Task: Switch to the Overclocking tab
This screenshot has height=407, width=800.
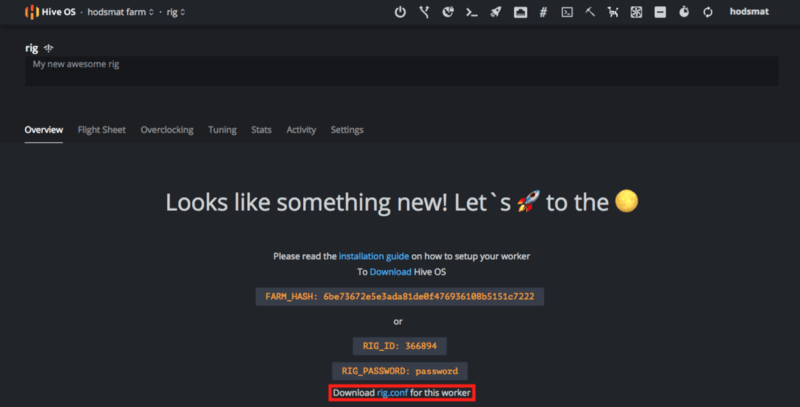Action: (x=167, y=130)
